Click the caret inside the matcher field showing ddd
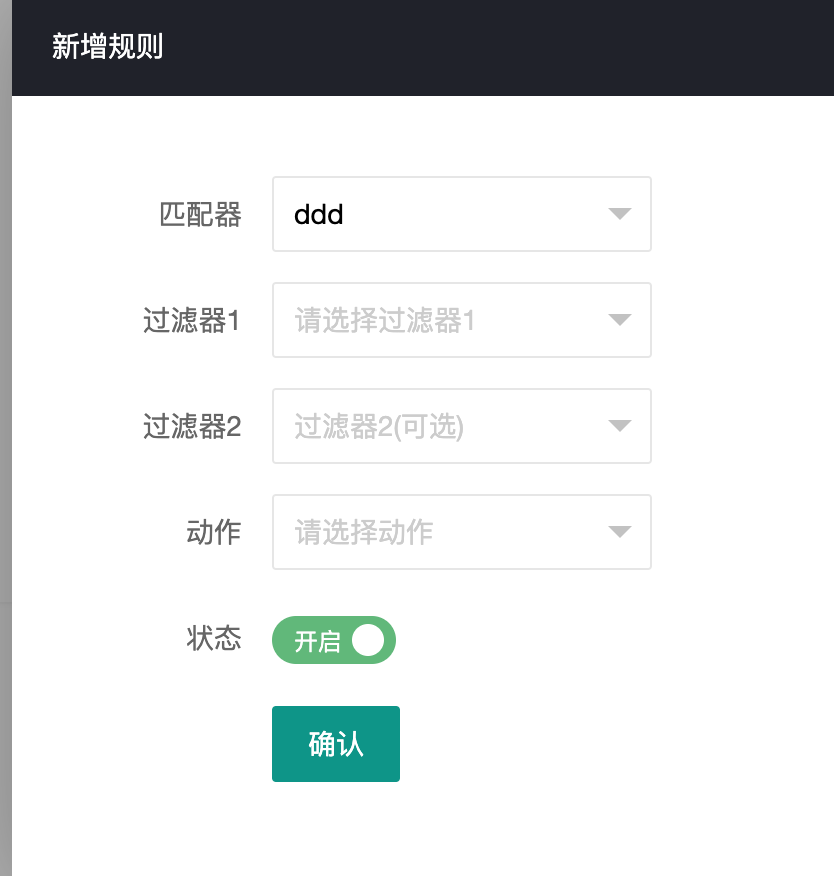The height and width of the screenshot is (876, 834). (619, 213)
